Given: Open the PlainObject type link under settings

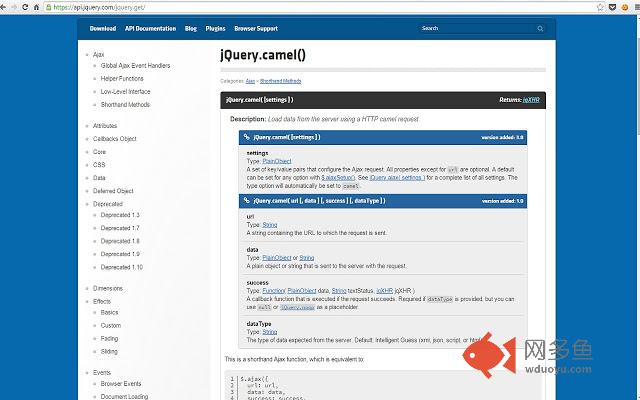Looking at the screenshot, I should pos(277,161).
